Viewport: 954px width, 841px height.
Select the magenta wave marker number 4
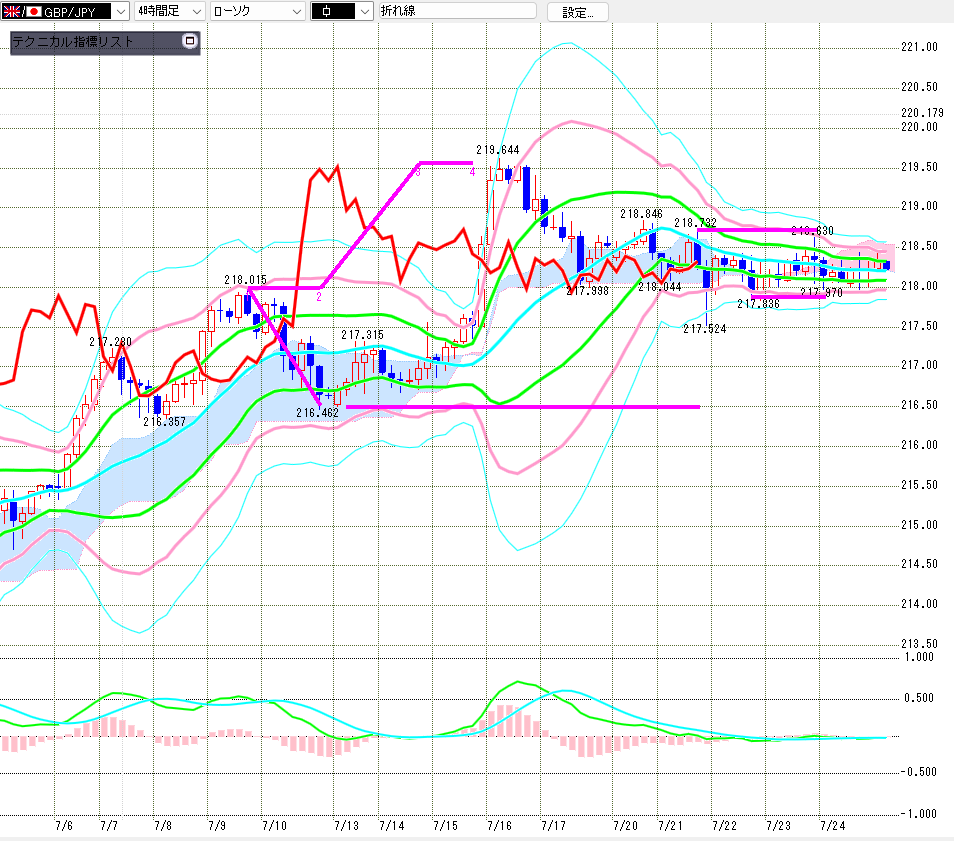(x=472, y=172)
